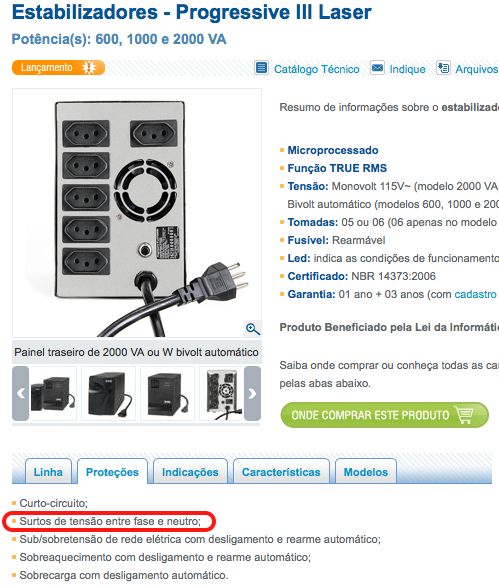This screenshot has width=499, height=587.
Task: Click the shopping cart icon on green button
Action: [463, 415]
